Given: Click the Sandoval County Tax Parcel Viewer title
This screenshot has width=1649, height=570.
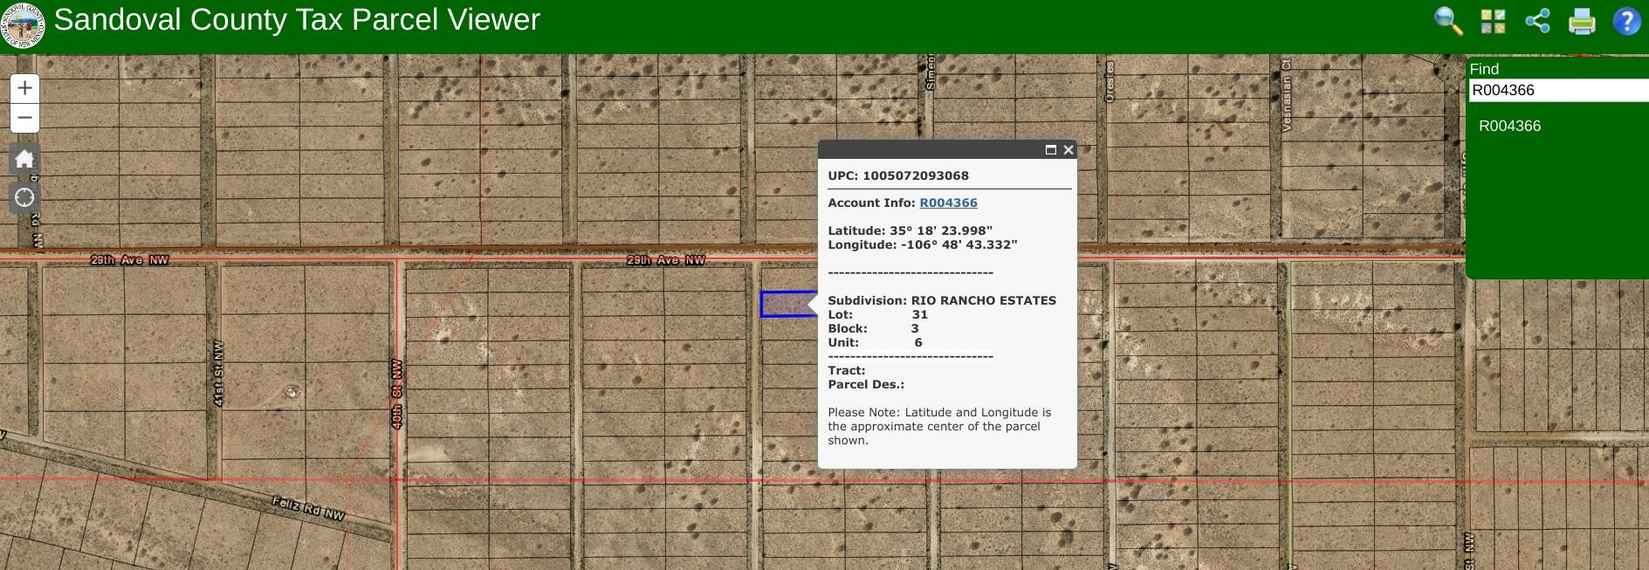Looking at the screenshot, I should (297, 20).
